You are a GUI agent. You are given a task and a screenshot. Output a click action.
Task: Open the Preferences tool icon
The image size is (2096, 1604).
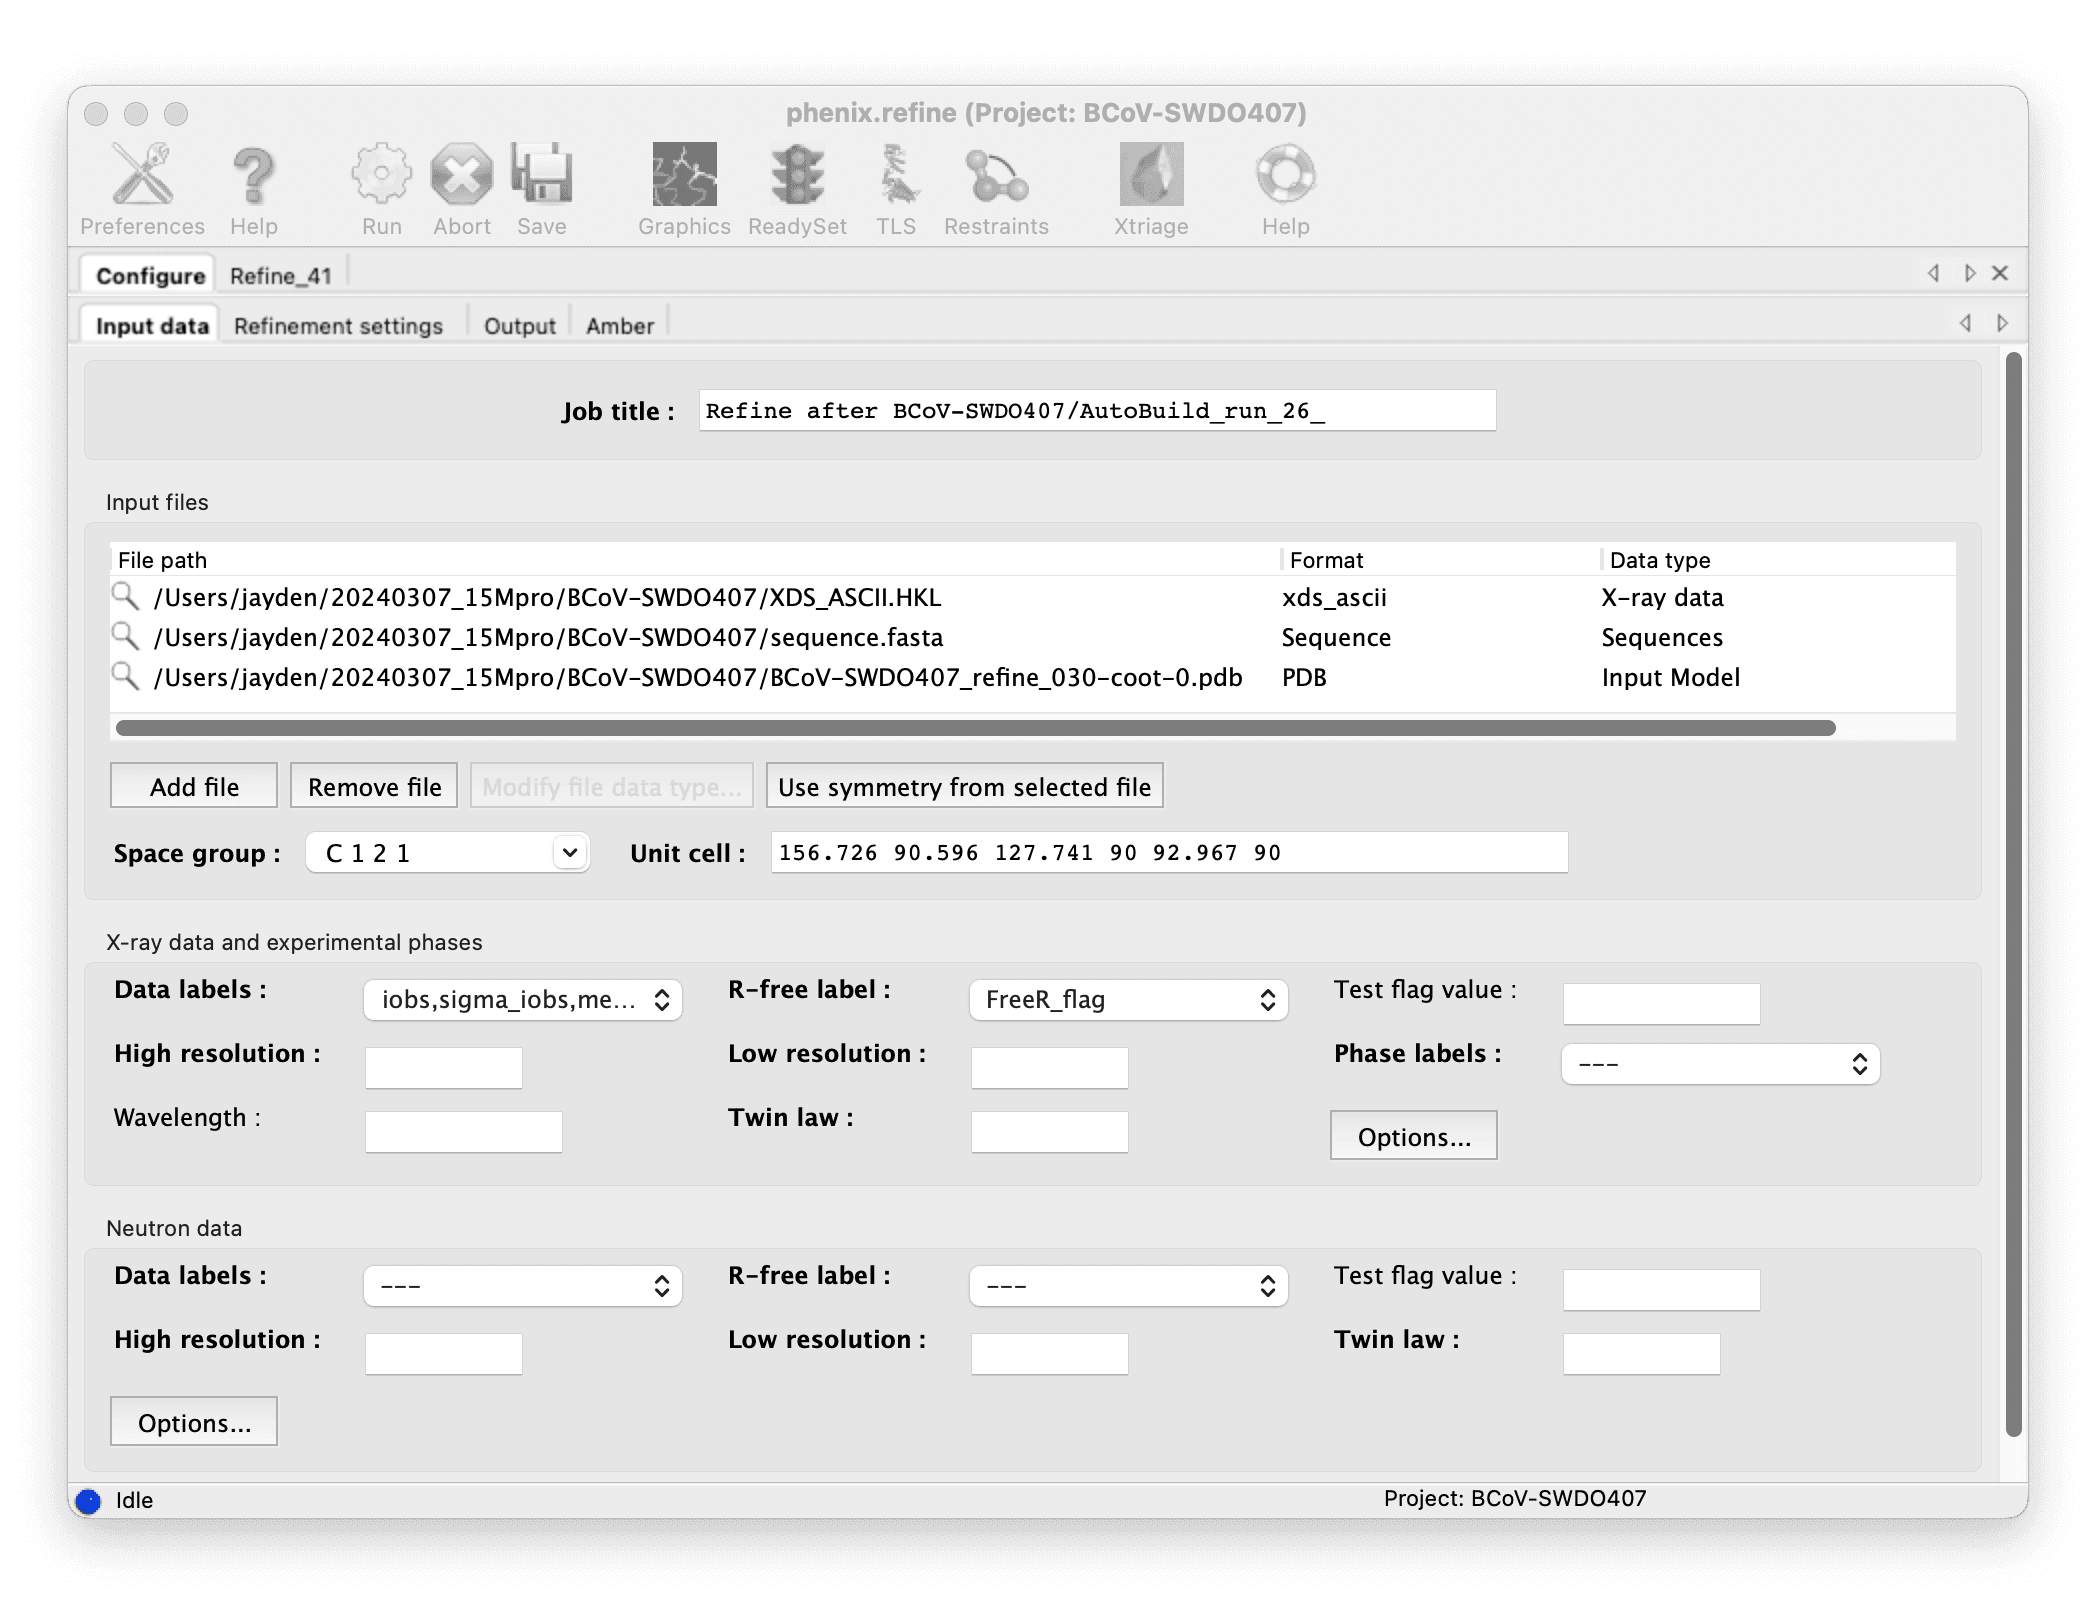[142, 175]
